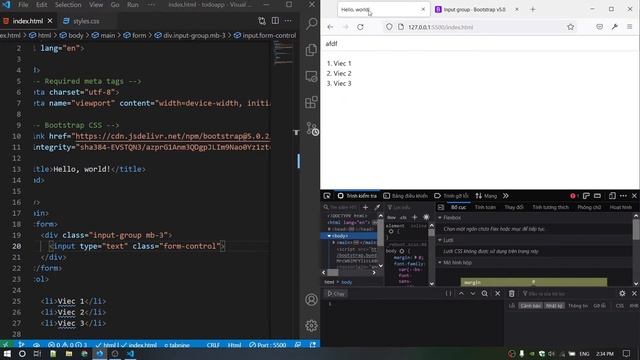Open the Firefox hamburger menu
Screen dimensions: 640x360
pos(629,27)
